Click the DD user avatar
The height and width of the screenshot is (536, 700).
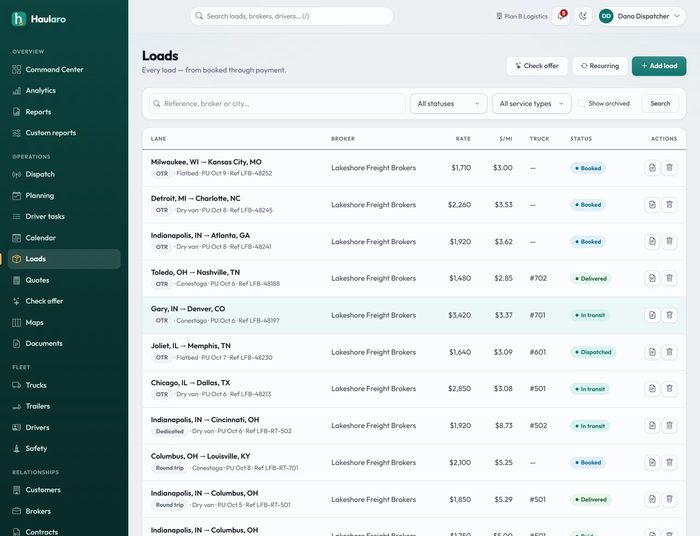click(x=606, y=16)
